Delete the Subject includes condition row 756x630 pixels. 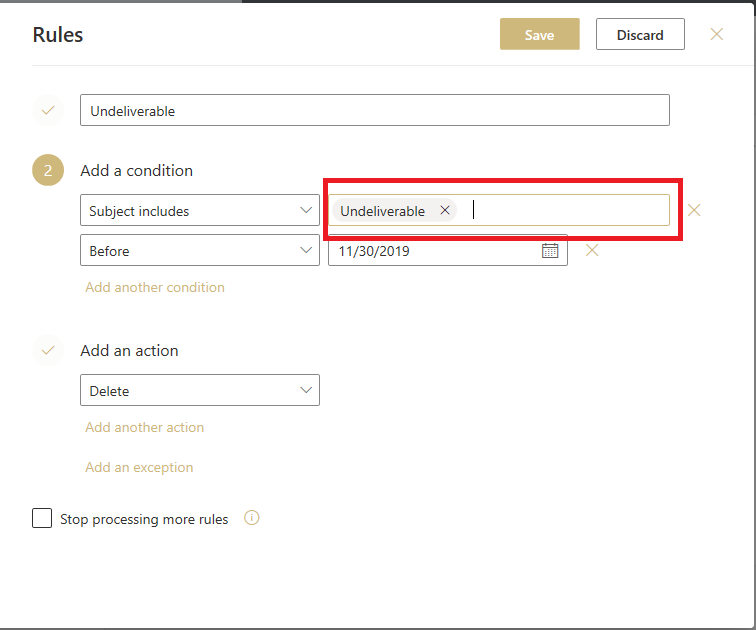tap(694, 210)
